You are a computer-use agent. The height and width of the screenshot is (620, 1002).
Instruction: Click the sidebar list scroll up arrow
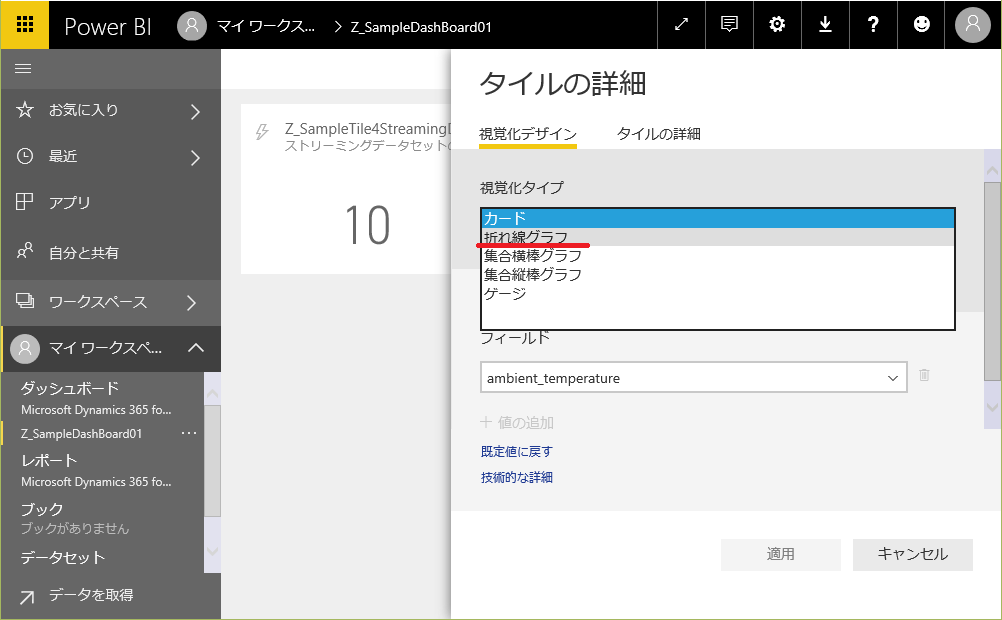[212, 394]
